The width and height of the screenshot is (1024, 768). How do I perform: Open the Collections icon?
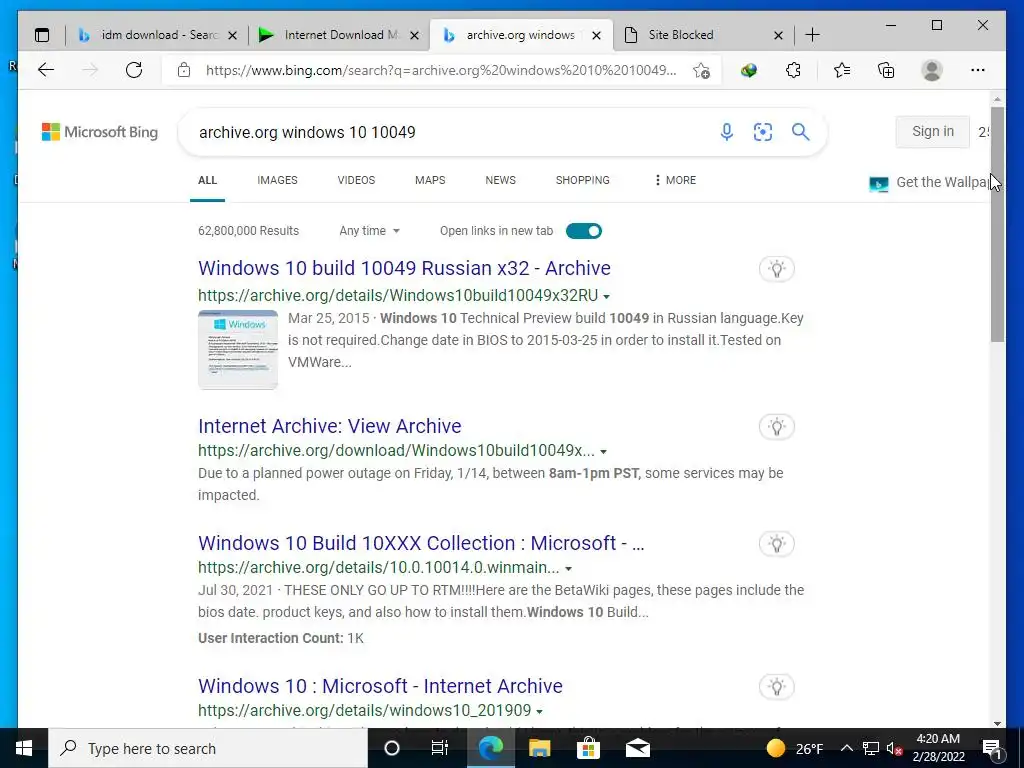pyautogui.click(x=886, y=70)
